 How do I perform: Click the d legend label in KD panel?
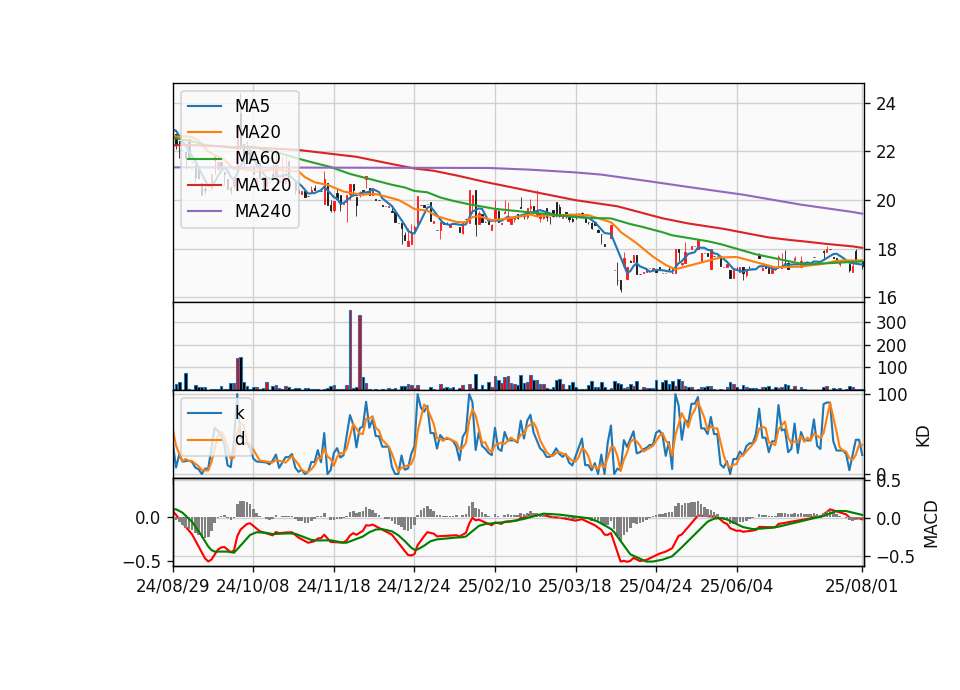(240, 439)
